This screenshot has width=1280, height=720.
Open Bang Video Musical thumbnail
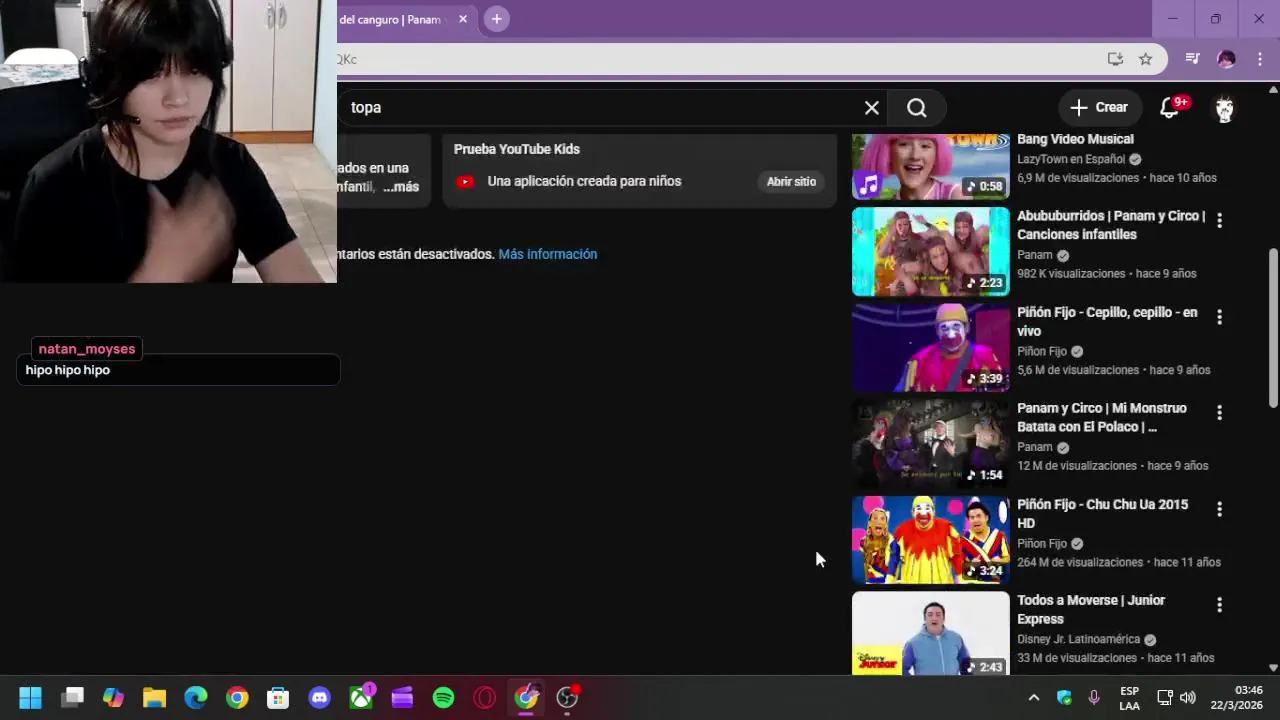click(931, 167)
